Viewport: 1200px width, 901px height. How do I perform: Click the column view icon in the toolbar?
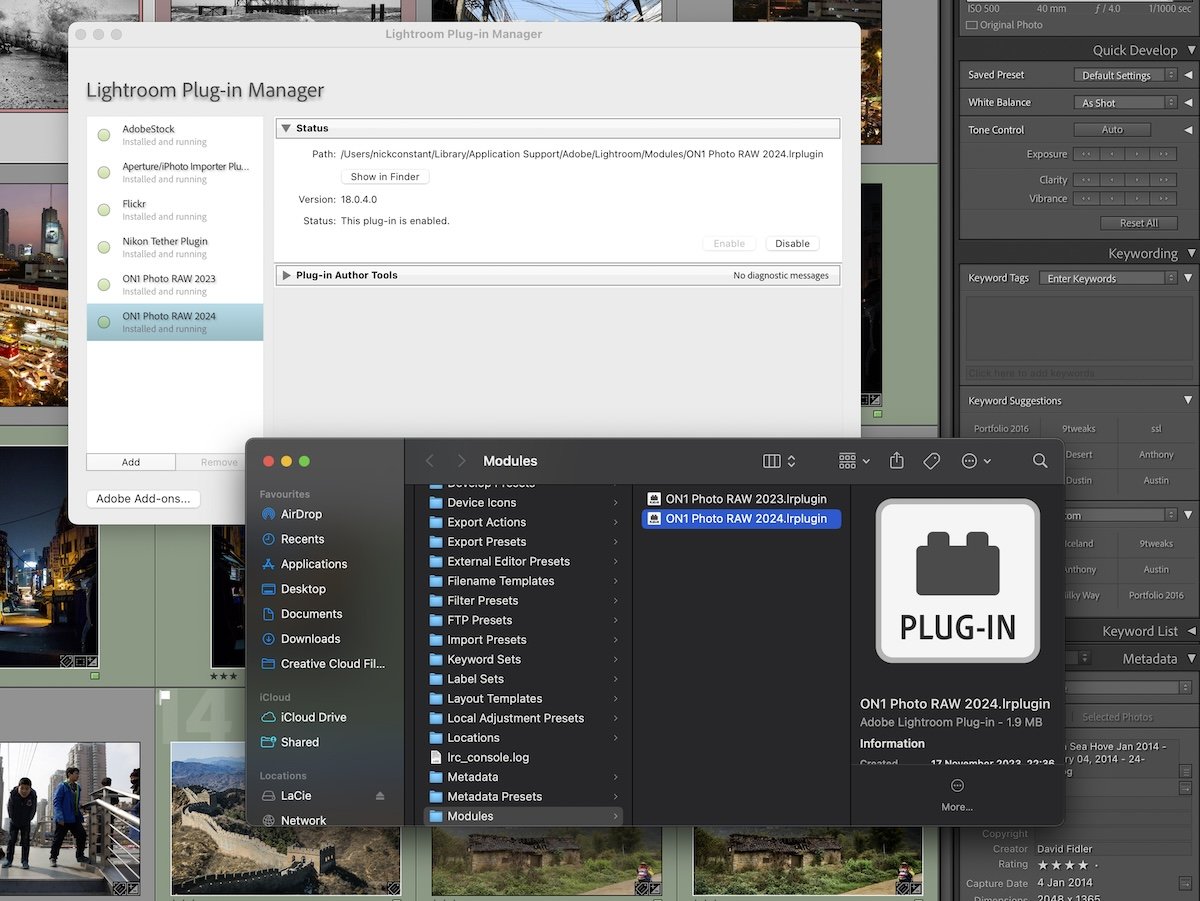tap(771, 461)
